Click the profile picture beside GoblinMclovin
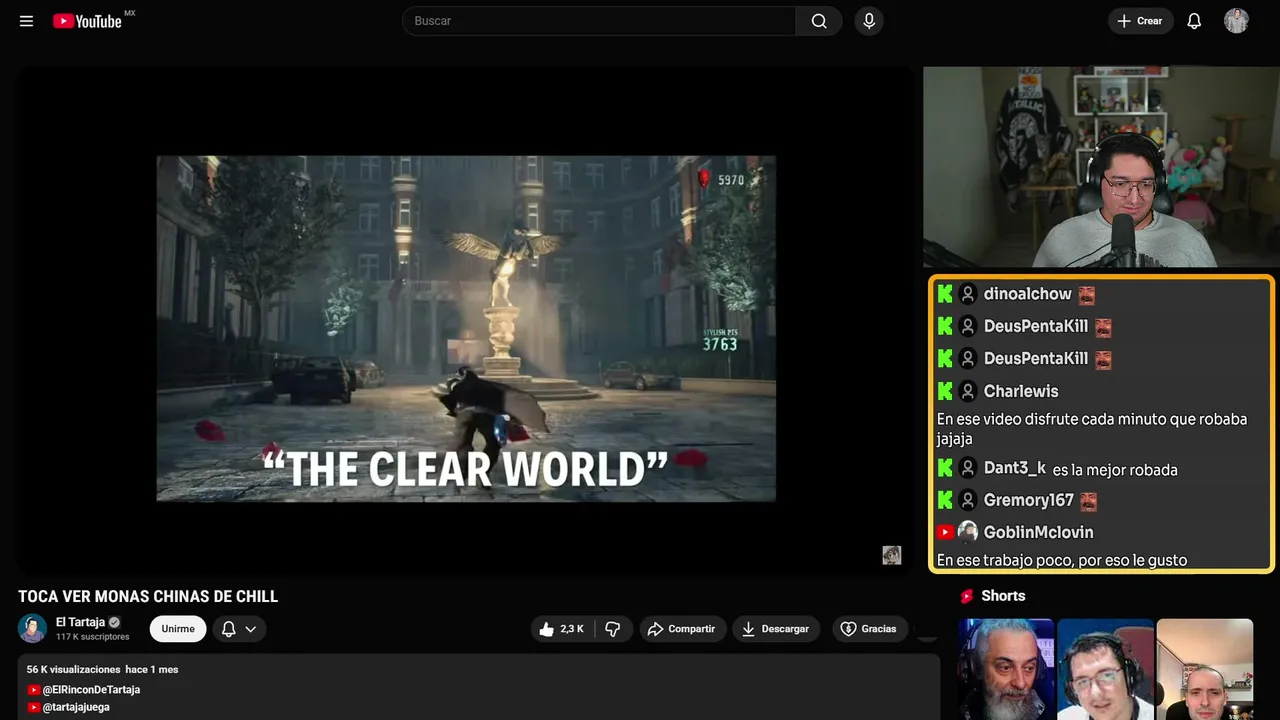1280x720 pixels. point(968,532)
